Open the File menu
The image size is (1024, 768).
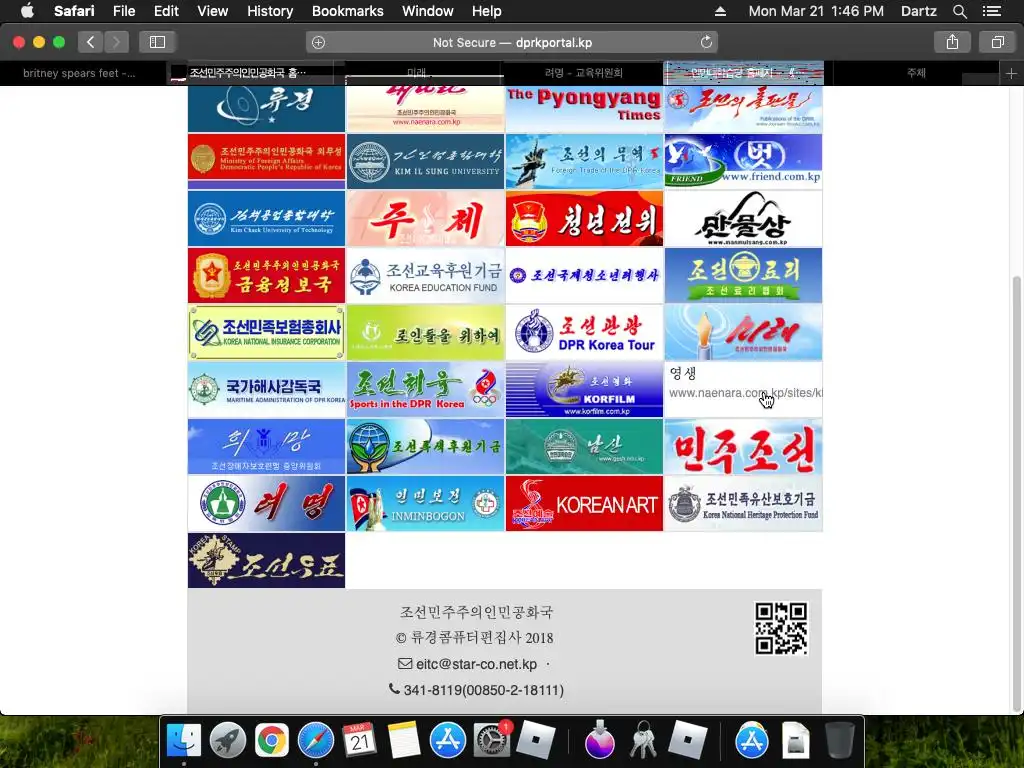click(x=123, y=11)
